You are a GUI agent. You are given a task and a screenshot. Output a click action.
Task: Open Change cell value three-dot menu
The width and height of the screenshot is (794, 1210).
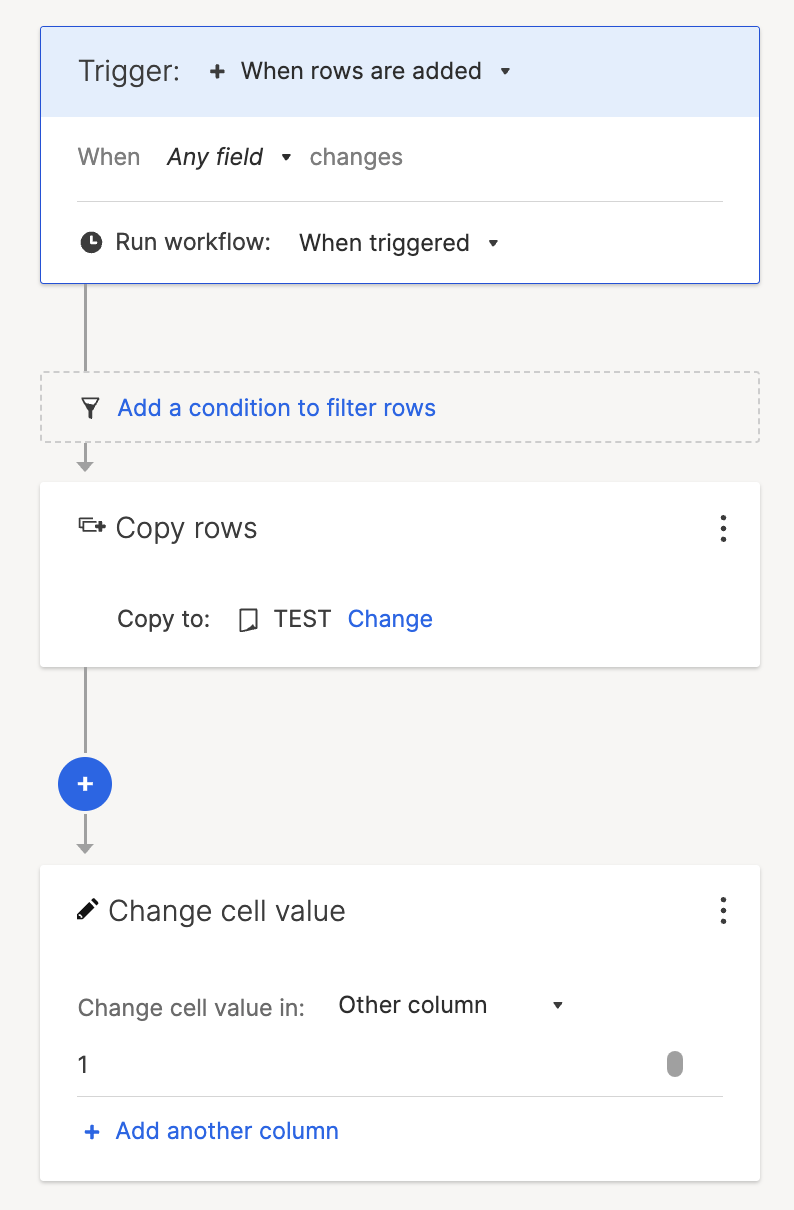[x=723, y=911]
